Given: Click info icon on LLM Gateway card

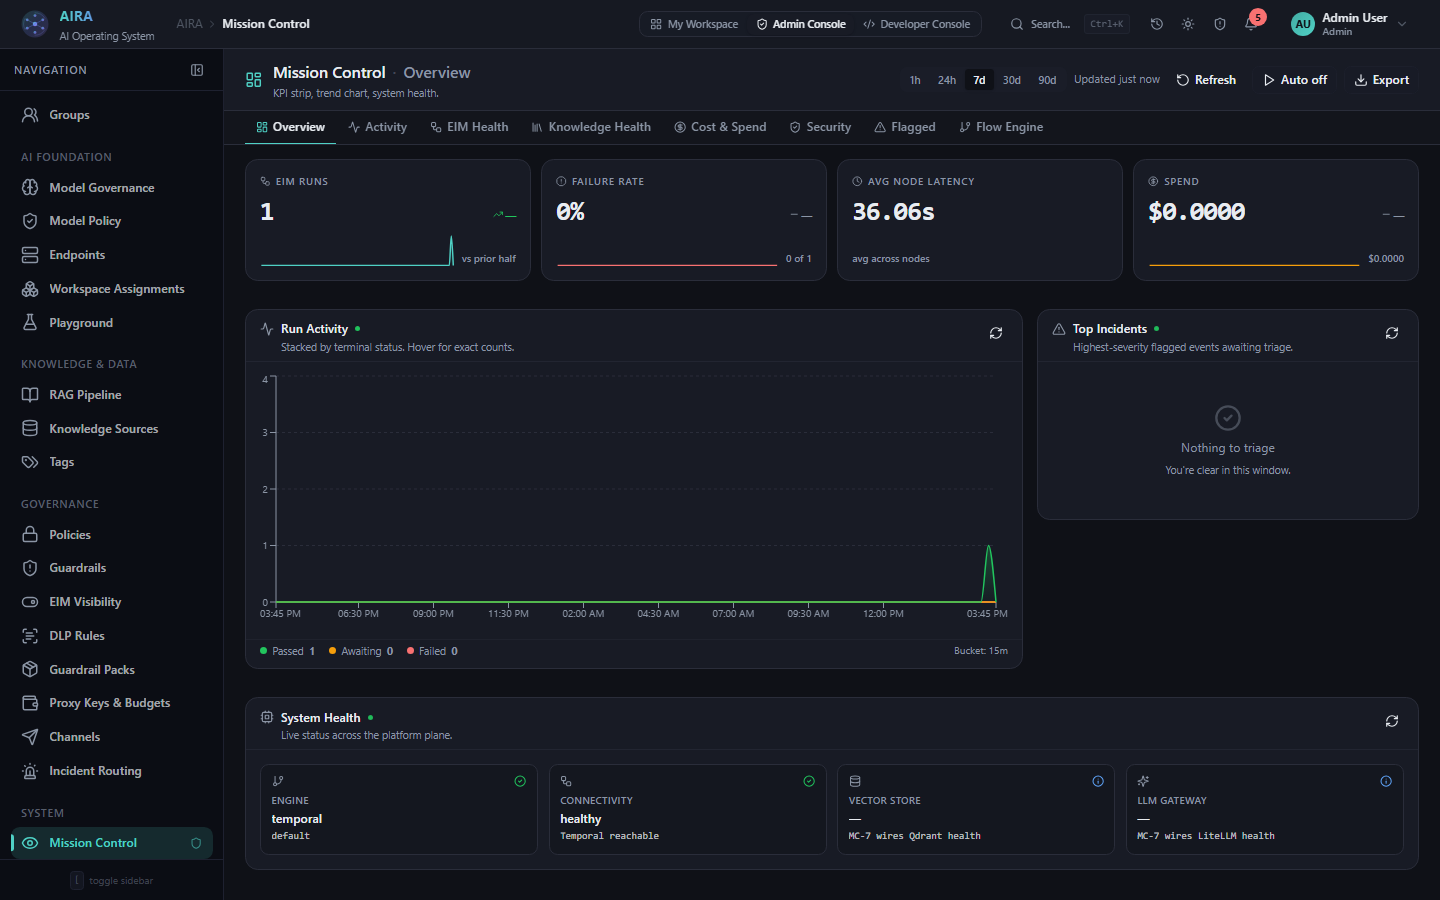Looking at the screenshot, I should 1386,781.
